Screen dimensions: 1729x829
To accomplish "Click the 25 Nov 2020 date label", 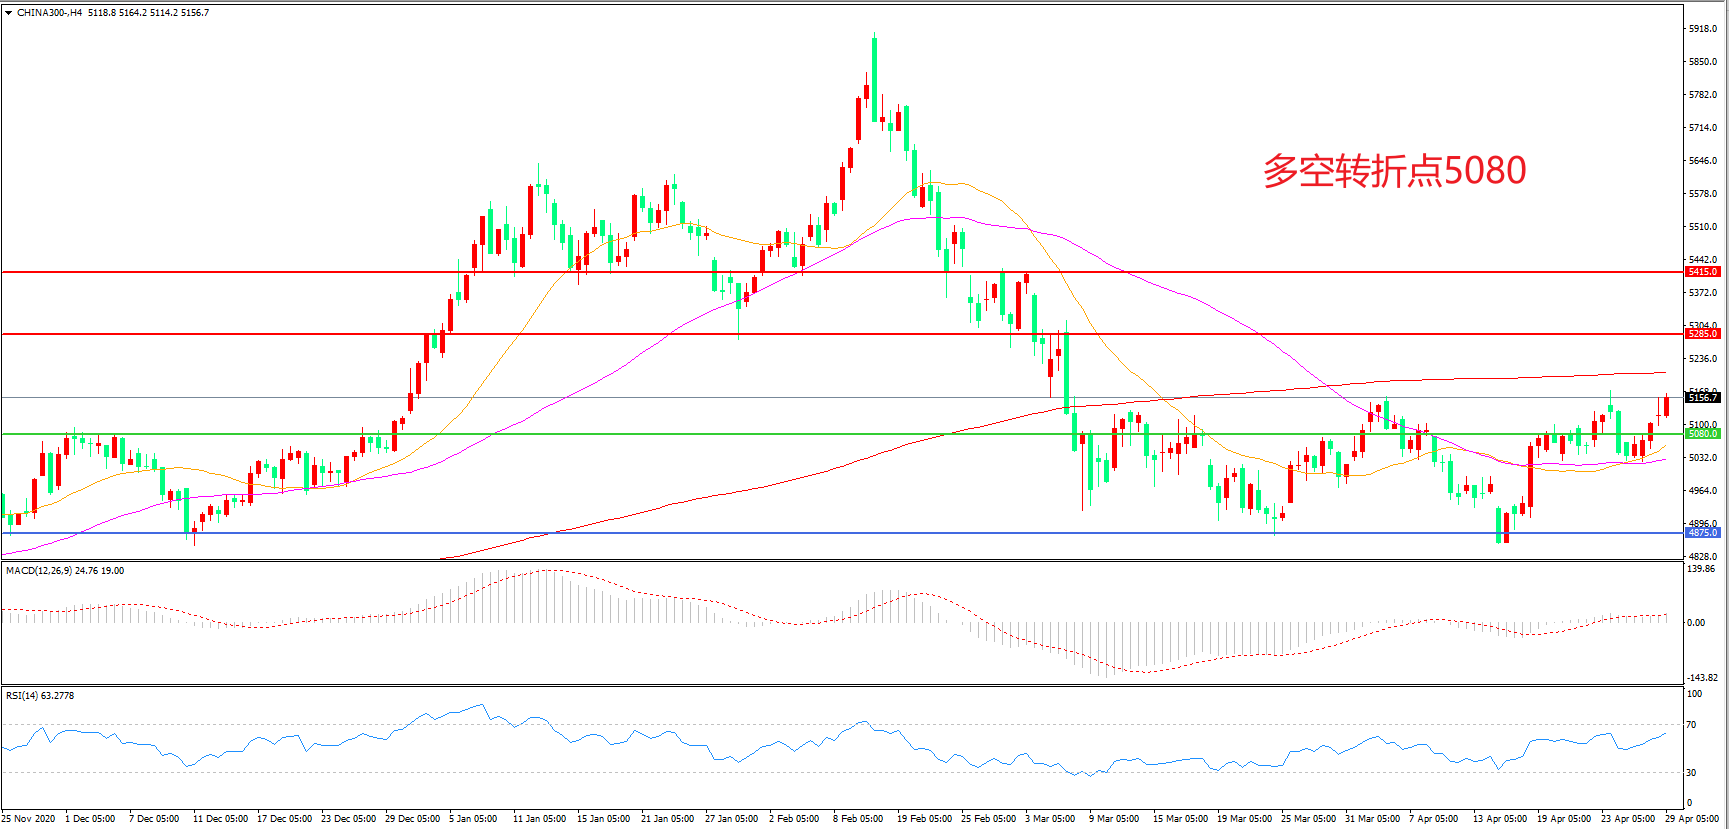I will [x=28, y=819].
